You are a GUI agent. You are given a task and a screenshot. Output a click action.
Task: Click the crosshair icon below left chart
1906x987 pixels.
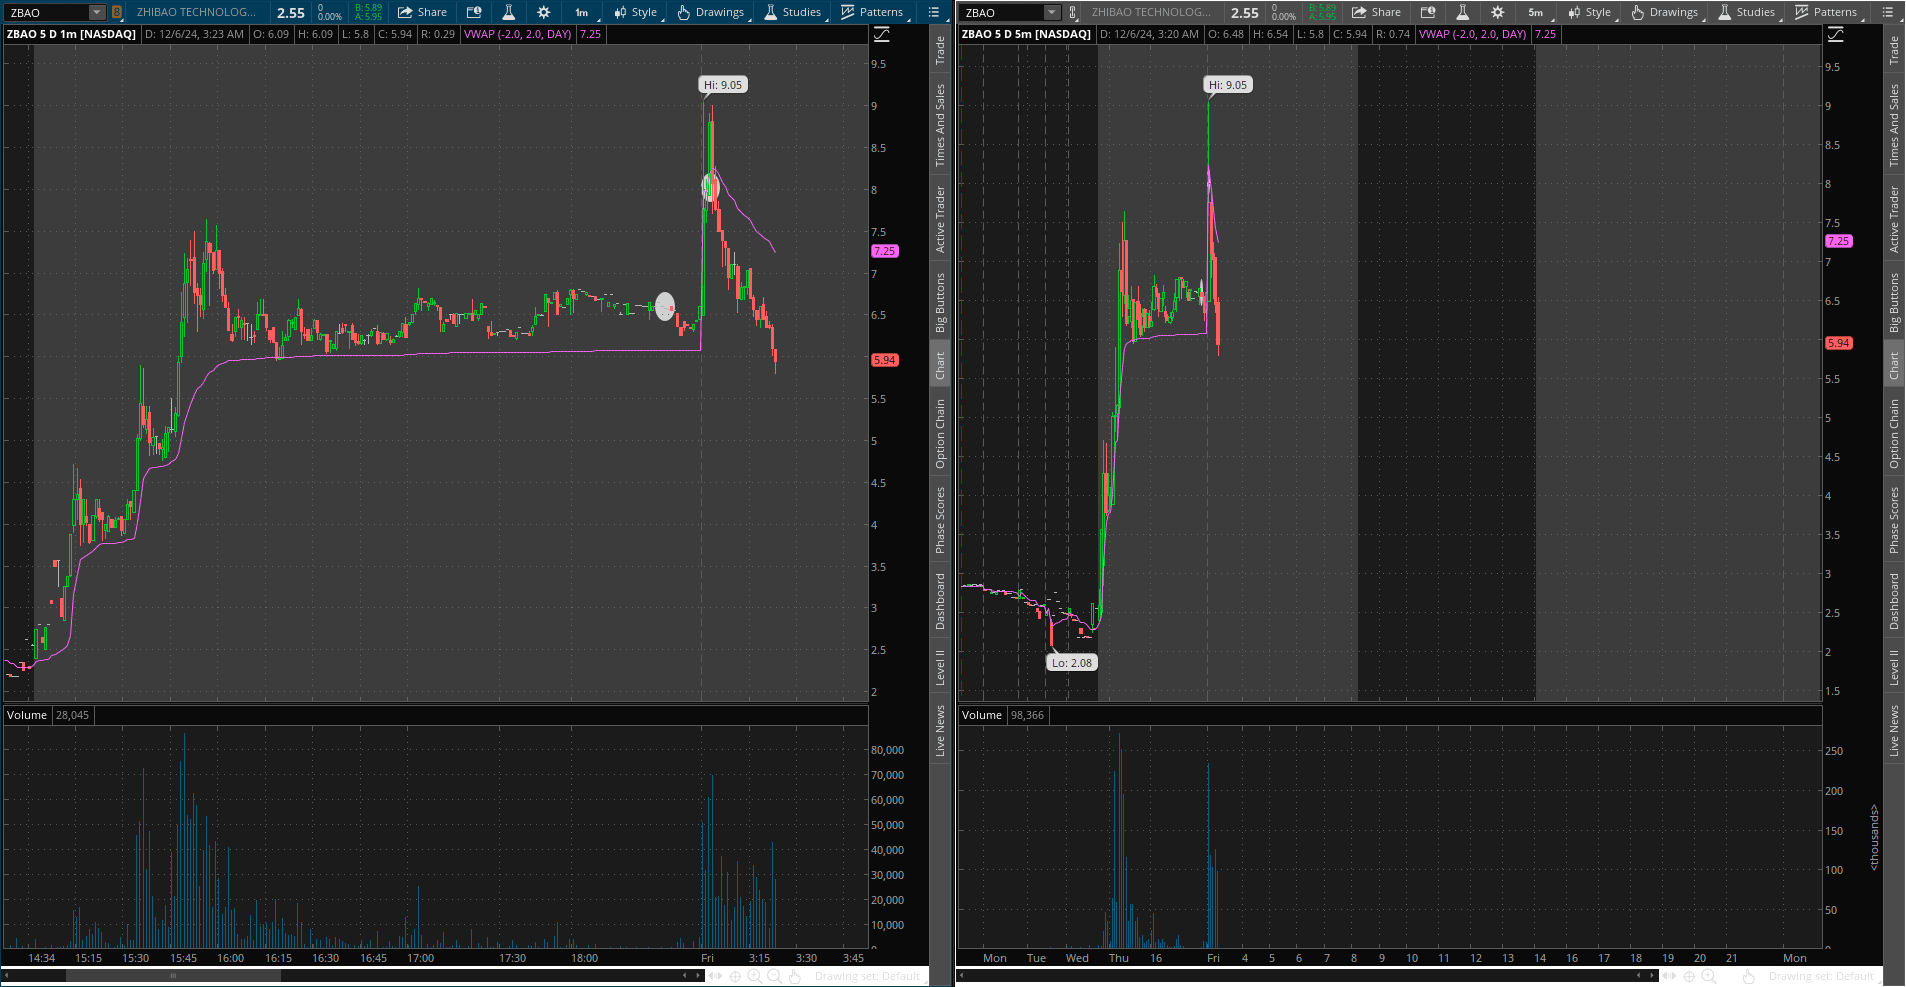coord(735,976)
